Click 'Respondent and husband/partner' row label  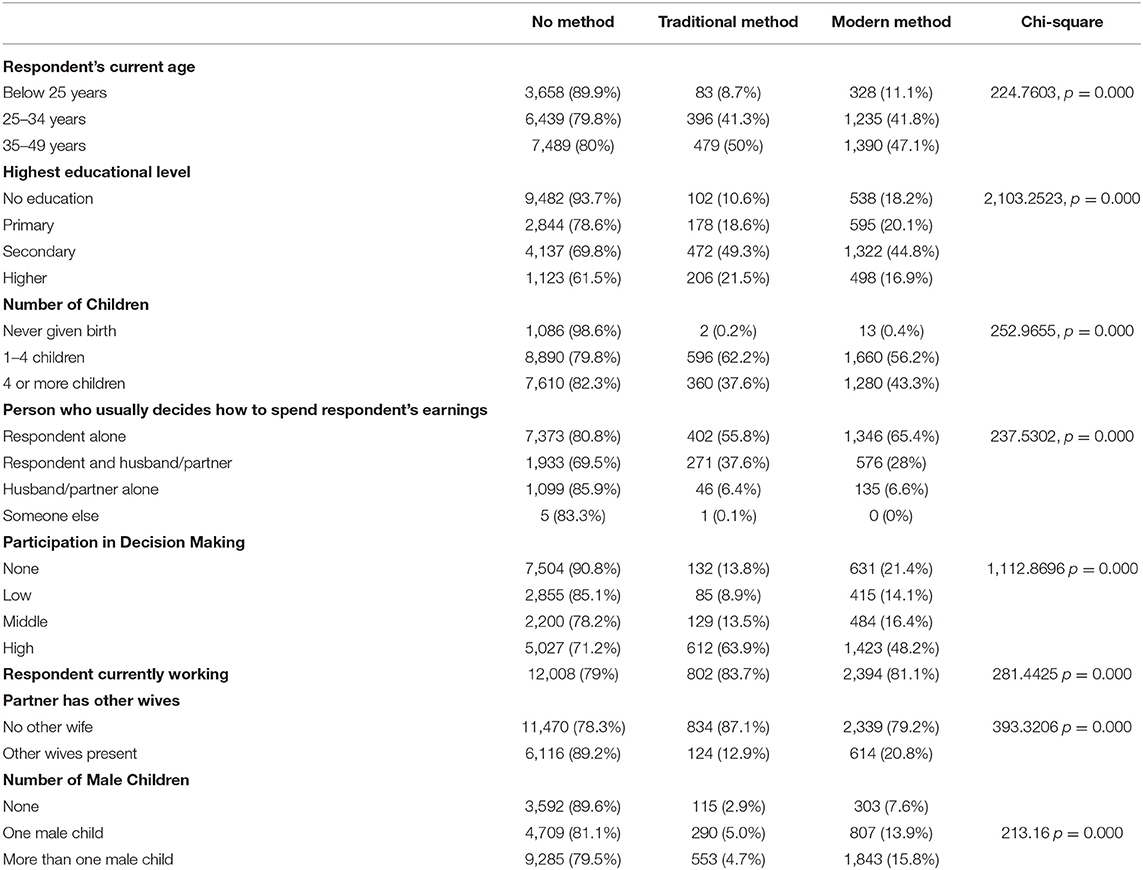117,463
